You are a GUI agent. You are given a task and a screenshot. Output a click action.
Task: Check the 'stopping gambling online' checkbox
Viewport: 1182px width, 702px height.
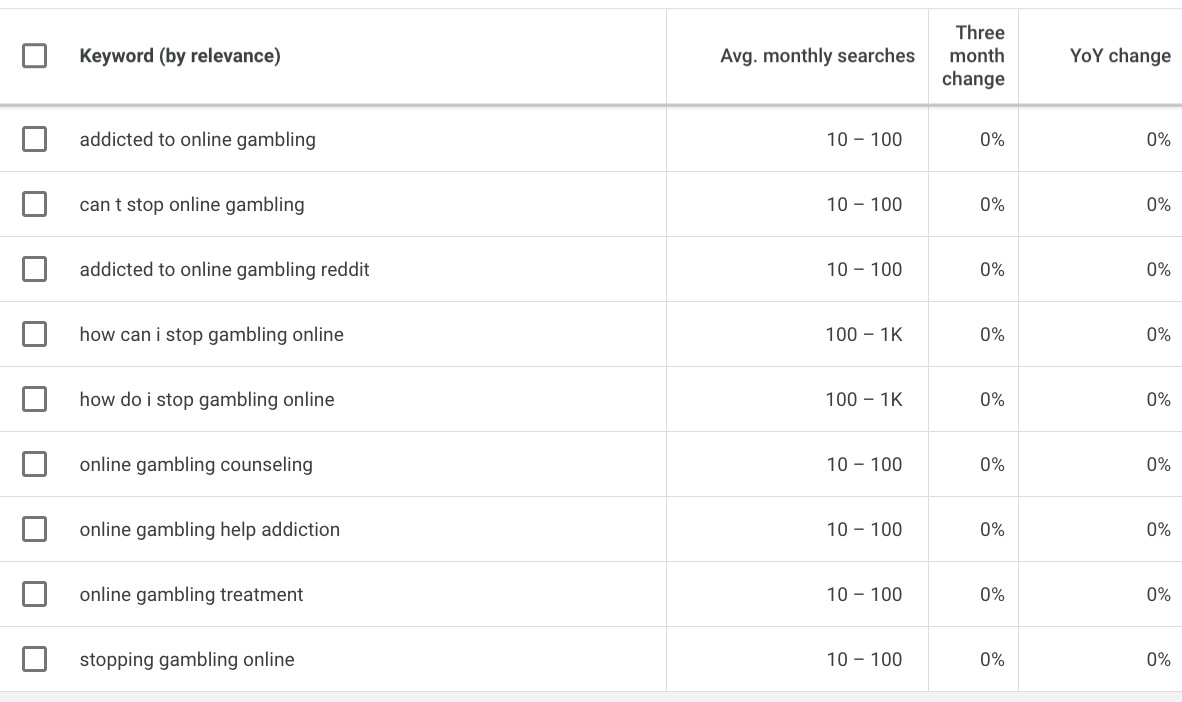point(35,659)
